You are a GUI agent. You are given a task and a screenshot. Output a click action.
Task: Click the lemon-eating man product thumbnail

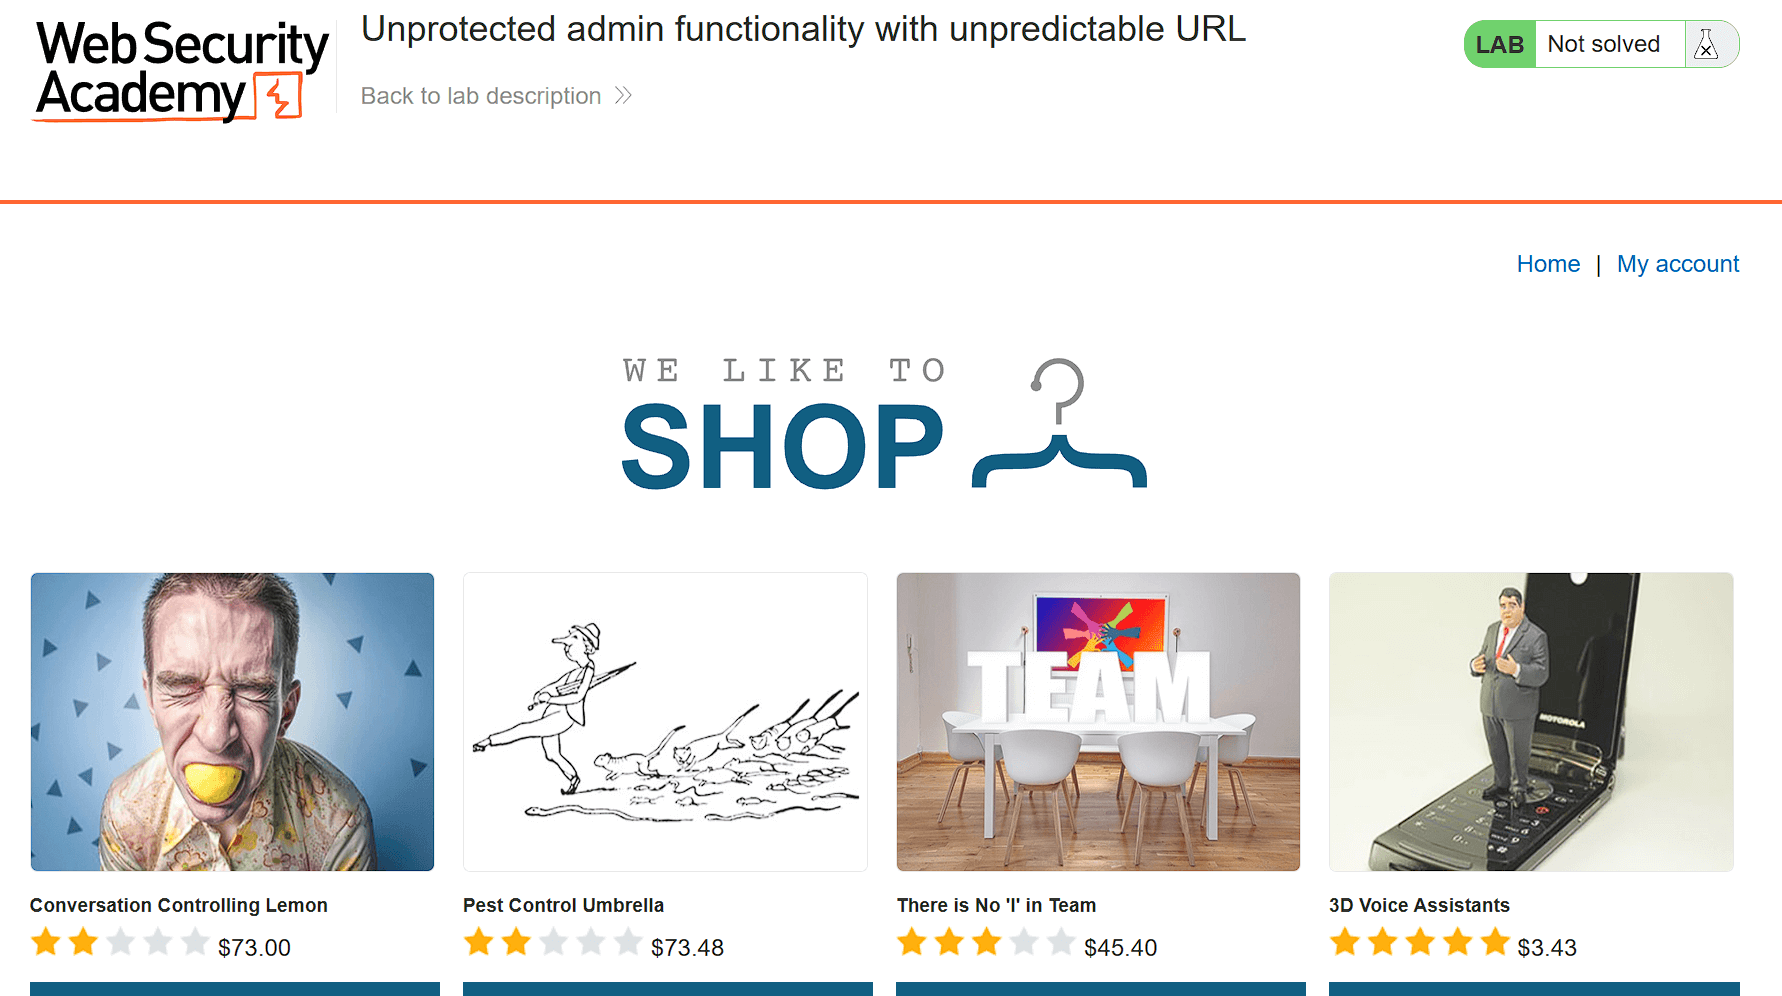coord(232,721)
